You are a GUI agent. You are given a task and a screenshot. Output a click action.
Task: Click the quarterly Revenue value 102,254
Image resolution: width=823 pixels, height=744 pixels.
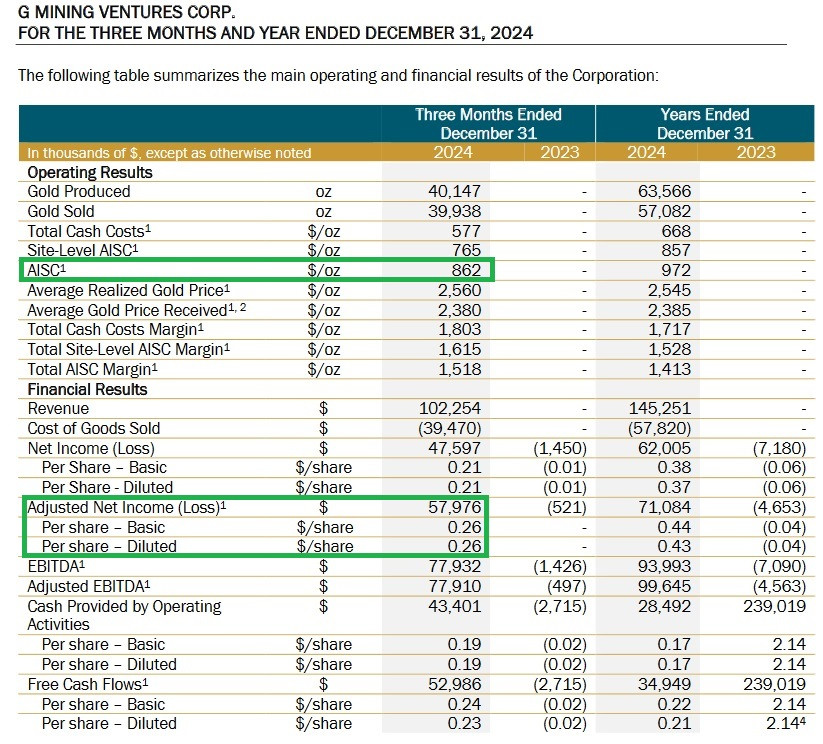tap(449, 409)
